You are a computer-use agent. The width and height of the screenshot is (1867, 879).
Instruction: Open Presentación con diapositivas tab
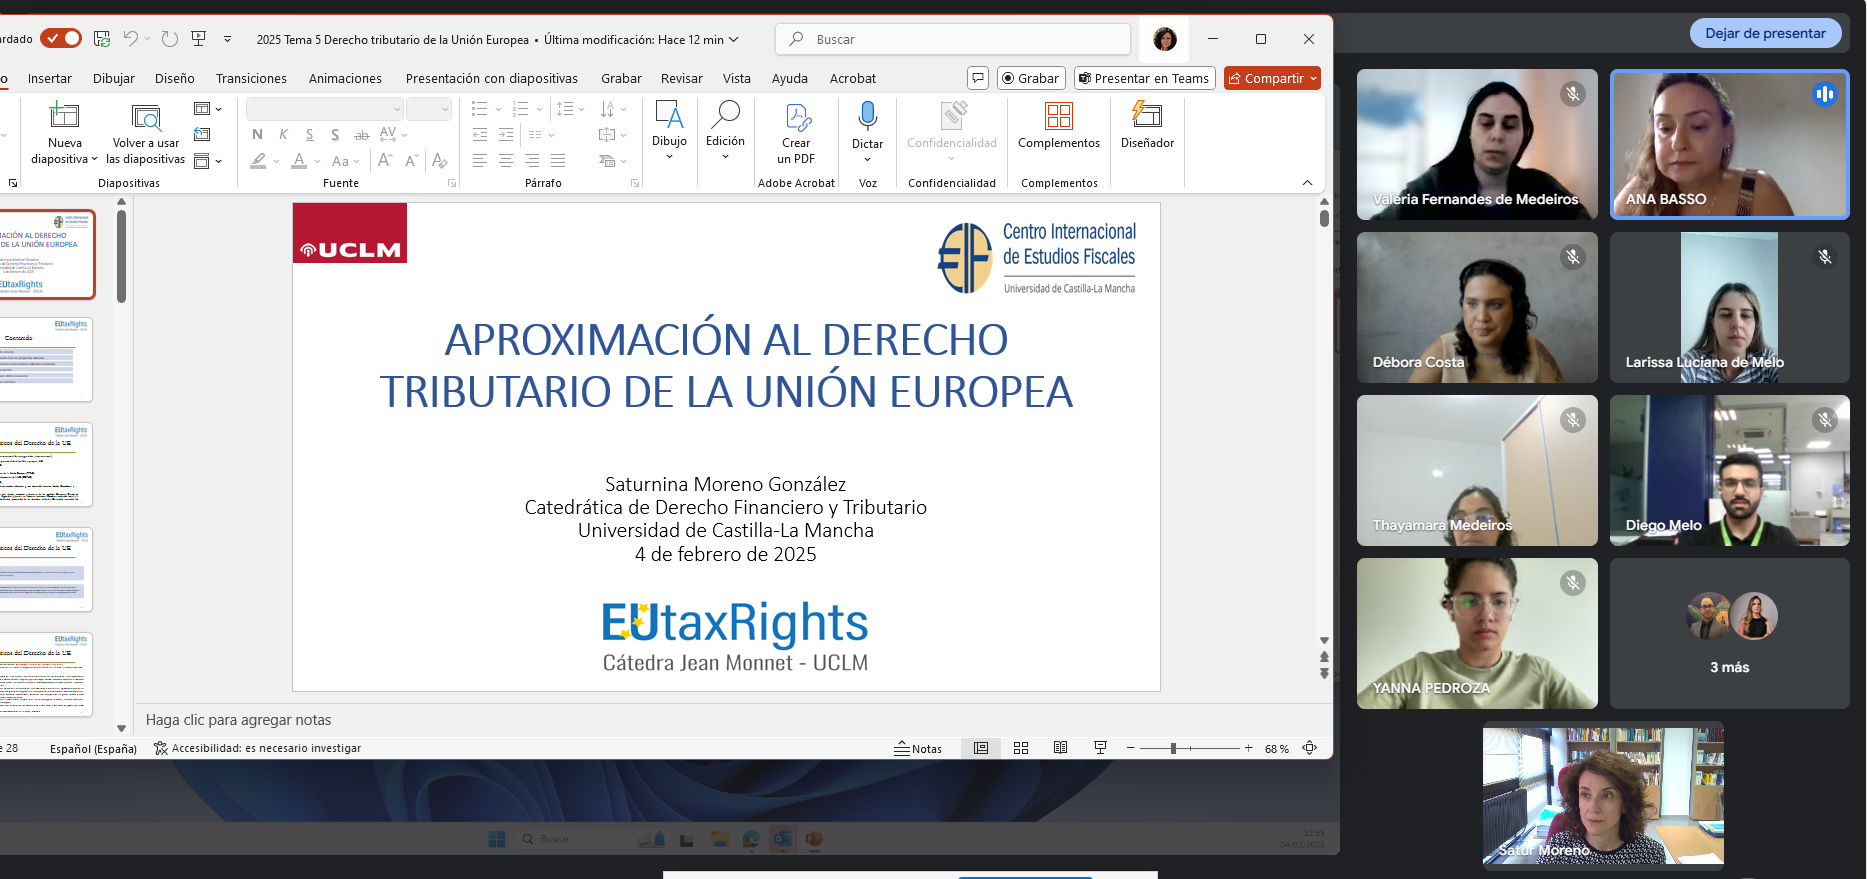pyautogui.click(x=492, y=78)
